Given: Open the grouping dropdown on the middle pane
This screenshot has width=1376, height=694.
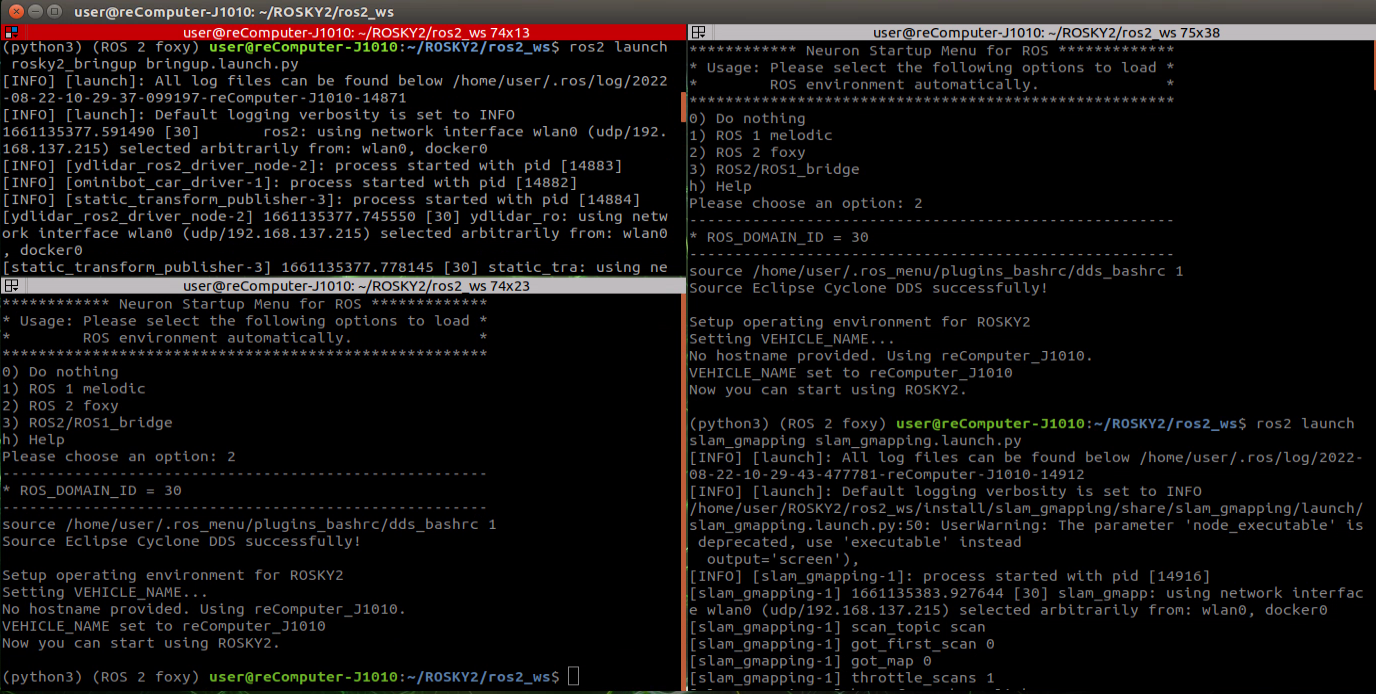Looking at the screenshot, I should (14, 286).
